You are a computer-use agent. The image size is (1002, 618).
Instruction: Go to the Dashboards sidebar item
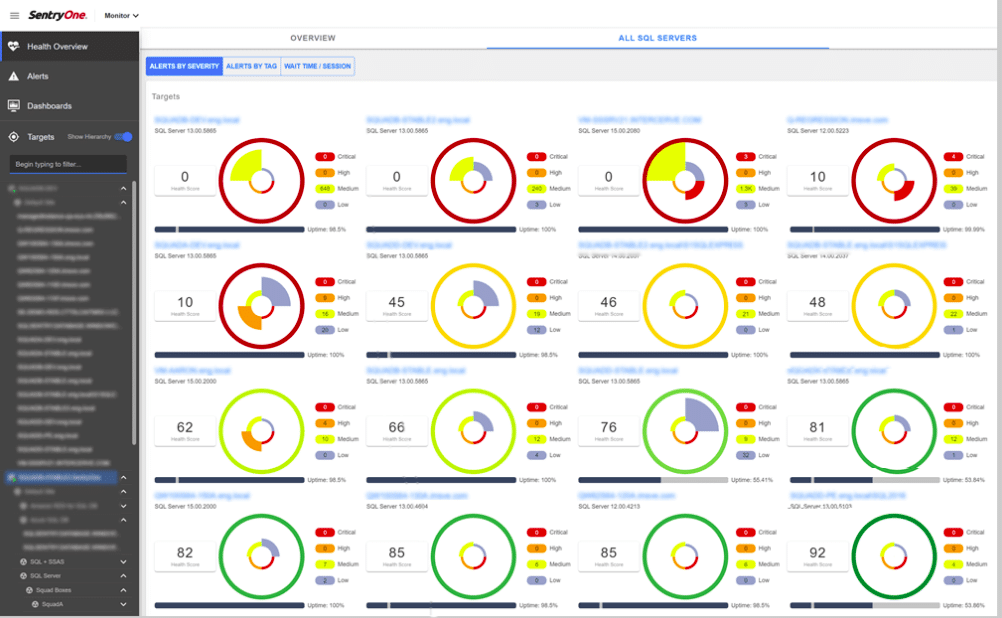[69, 105]
